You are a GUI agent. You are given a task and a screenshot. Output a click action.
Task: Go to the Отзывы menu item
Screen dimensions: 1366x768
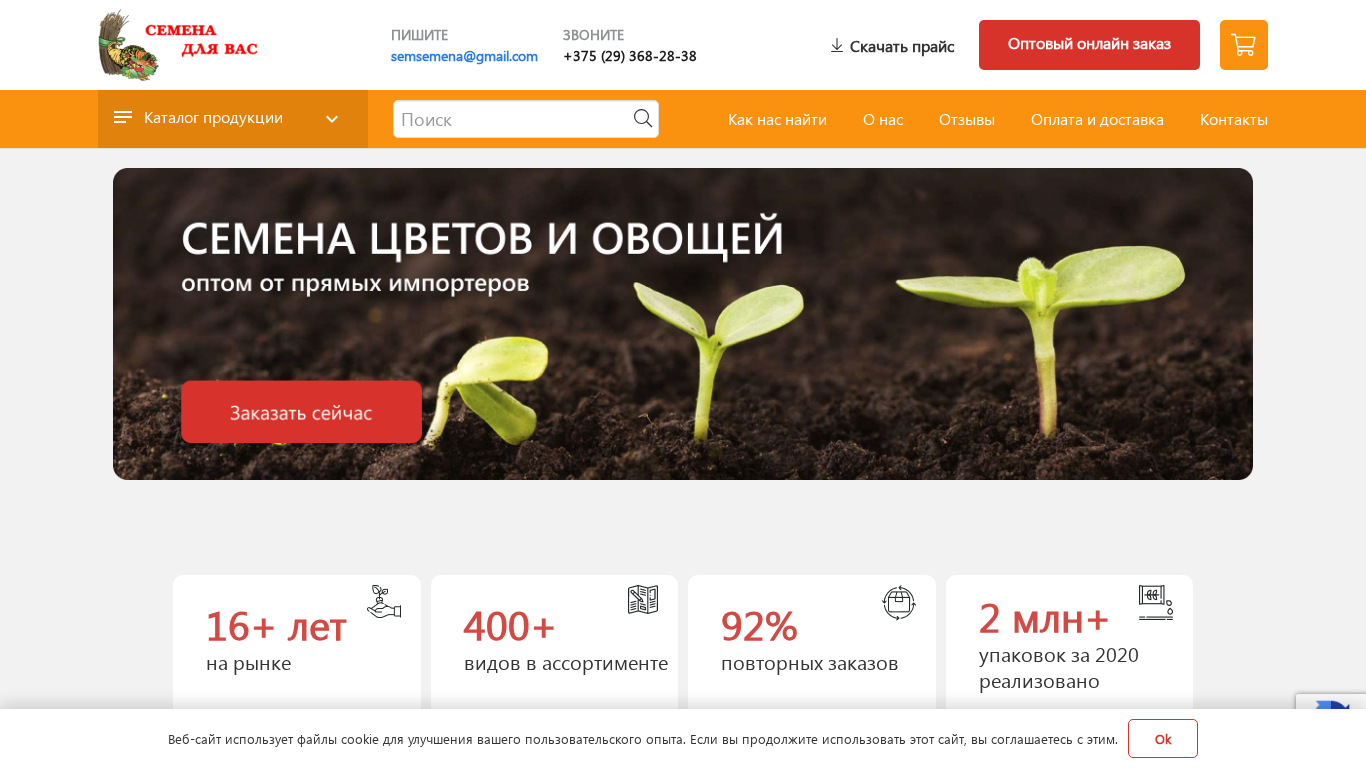[967, 120]
